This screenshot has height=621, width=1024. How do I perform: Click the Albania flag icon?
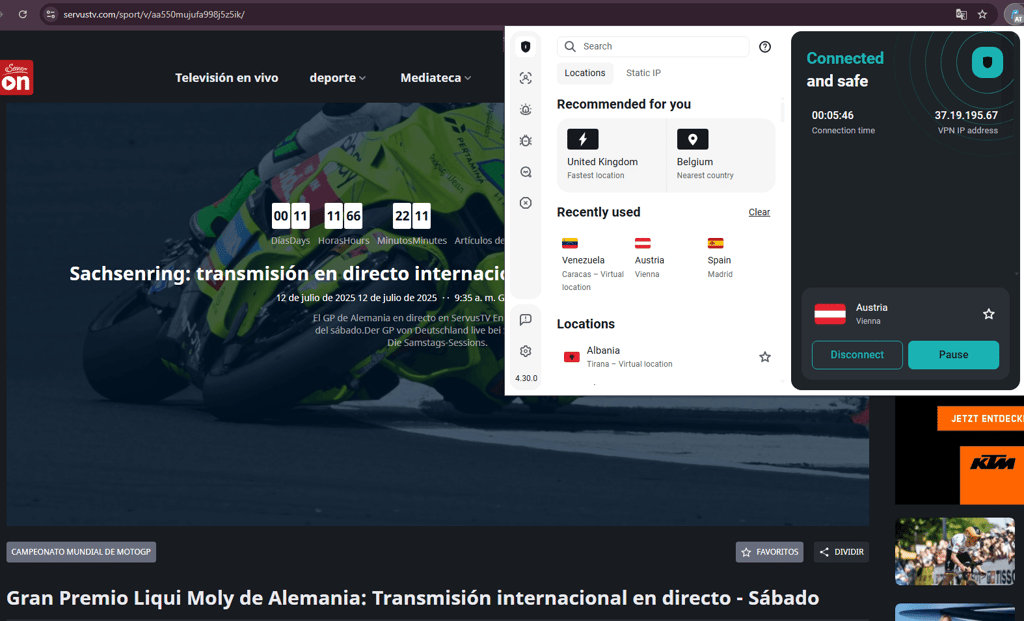[571, 357]
